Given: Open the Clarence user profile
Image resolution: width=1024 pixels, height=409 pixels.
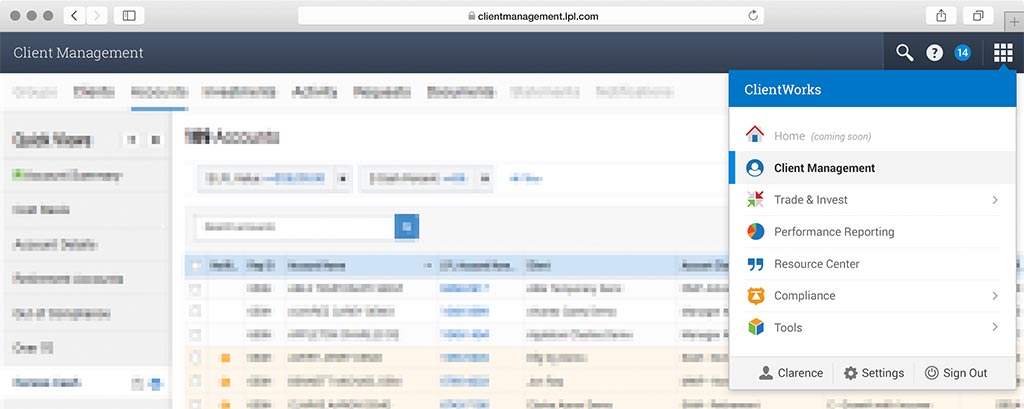Looking at the screenshot, I should tap(790, 373).
